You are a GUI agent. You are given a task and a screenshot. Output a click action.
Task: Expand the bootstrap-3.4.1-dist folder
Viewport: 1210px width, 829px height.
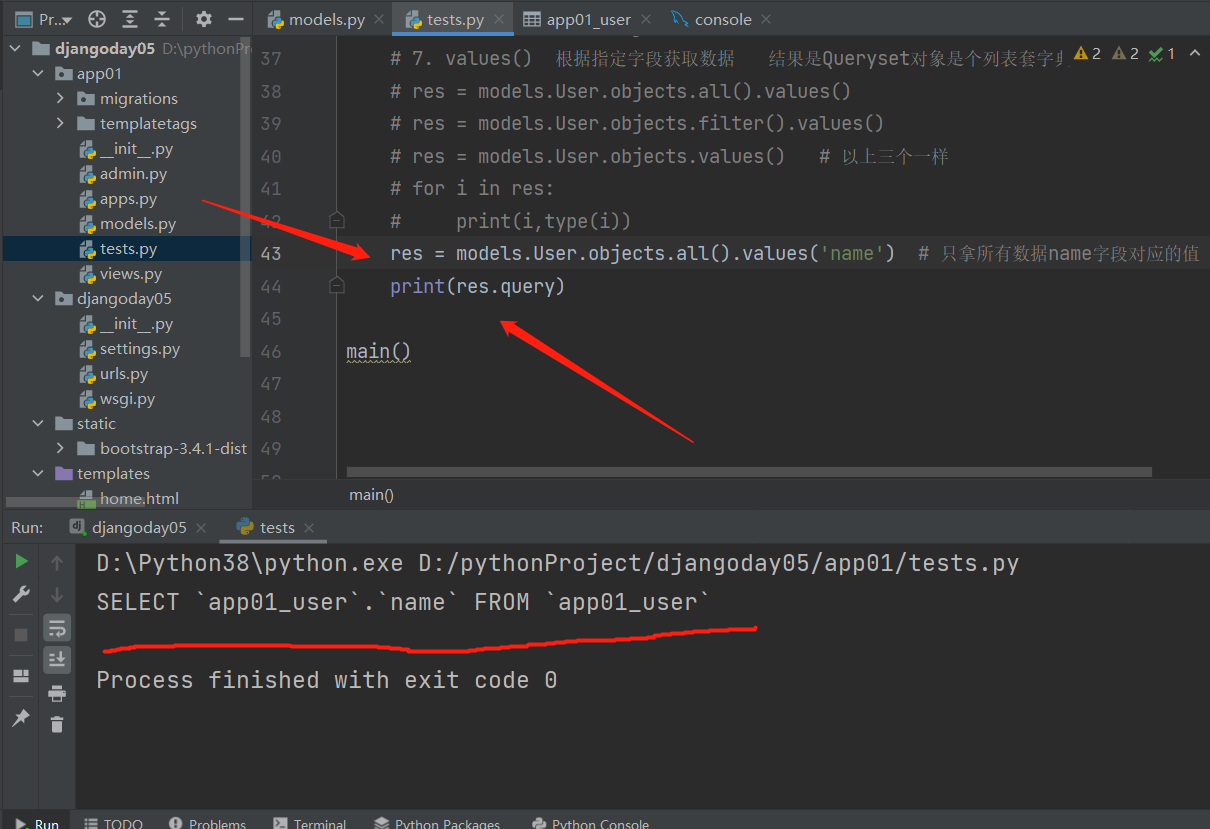pos(61,448)
